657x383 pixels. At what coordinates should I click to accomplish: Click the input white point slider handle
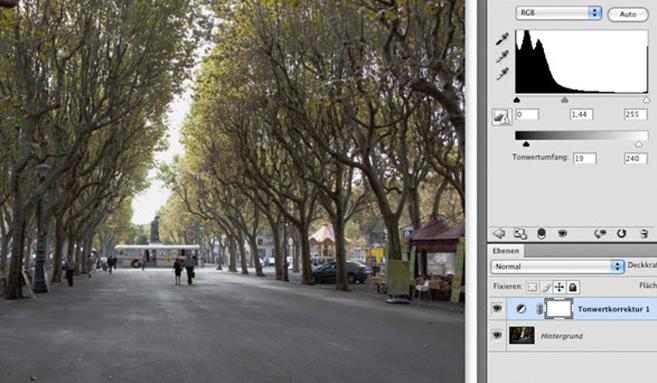tap(646, 100)
